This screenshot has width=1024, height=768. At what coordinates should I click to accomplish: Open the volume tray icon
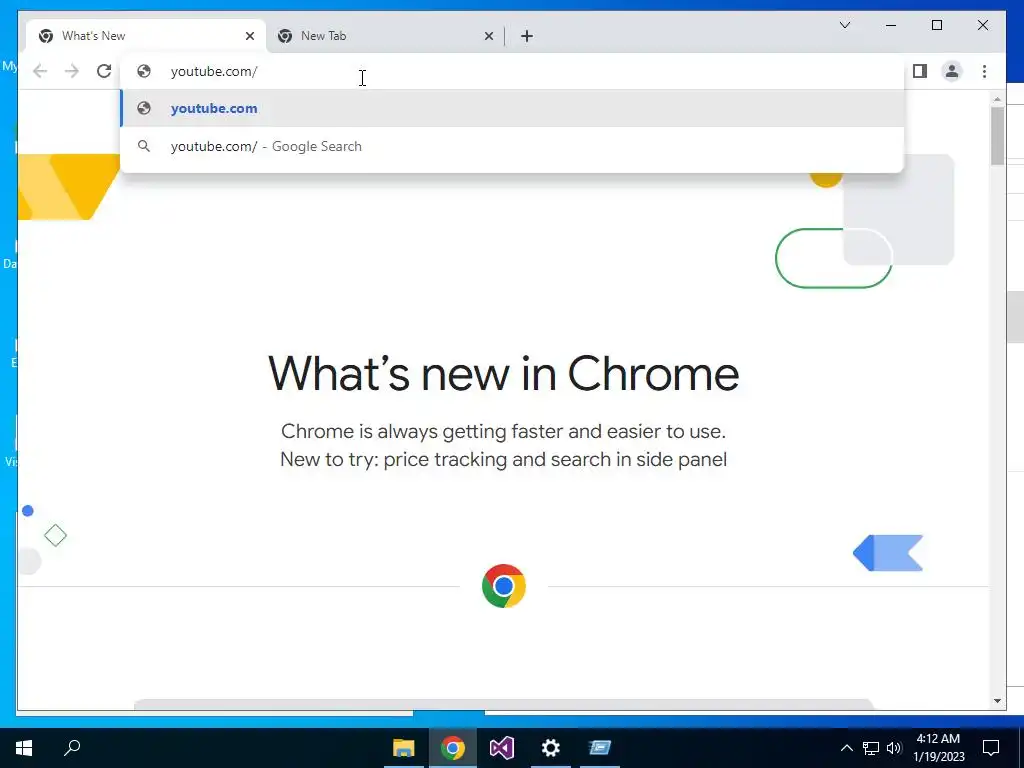[894, 748]
